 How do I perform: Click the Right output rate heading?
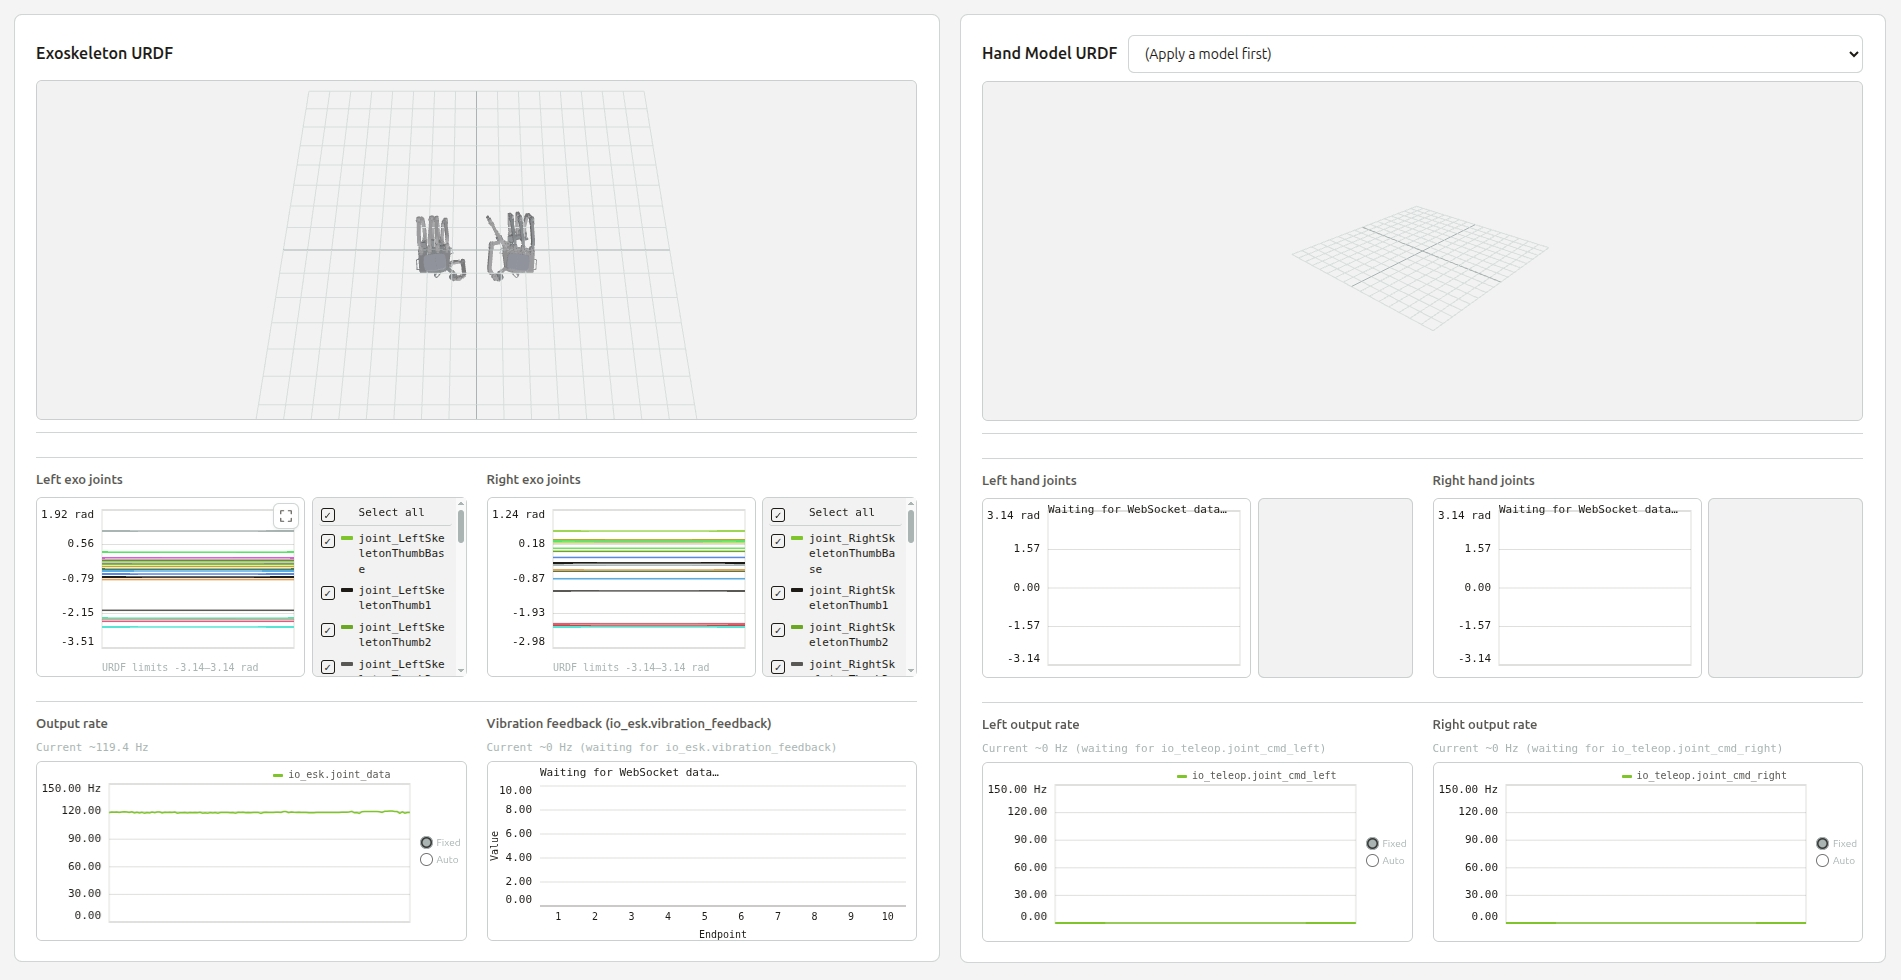[x=1485, y=724]
